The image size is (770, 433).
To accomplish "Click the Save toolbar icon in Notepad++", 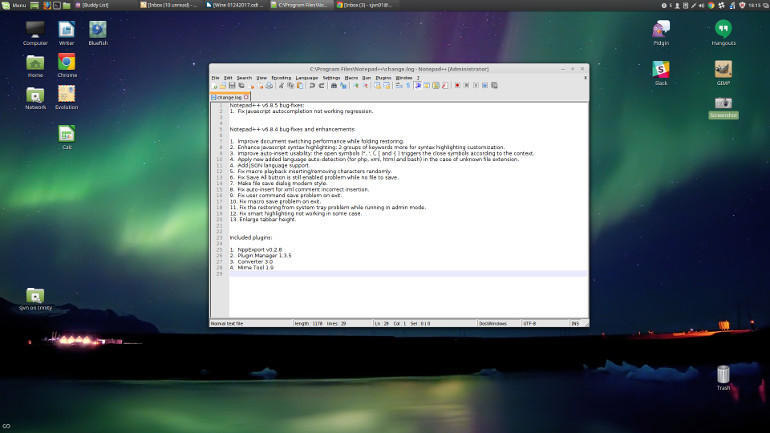I will [232, 85].
